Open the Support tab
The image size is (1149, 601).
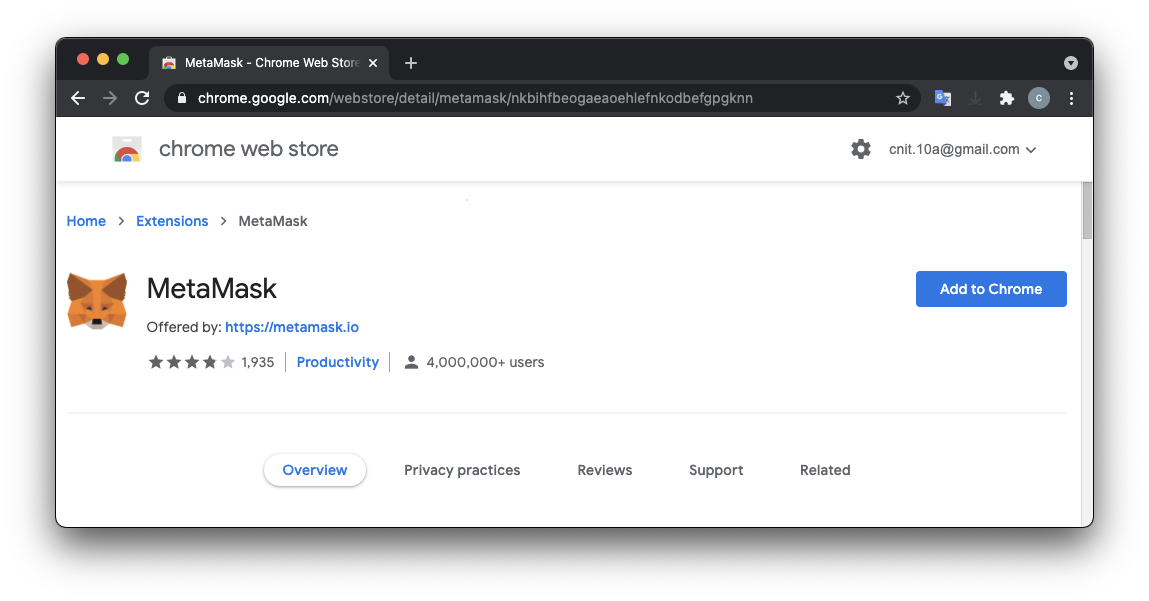pyautogui.click(x=716, y=470)
